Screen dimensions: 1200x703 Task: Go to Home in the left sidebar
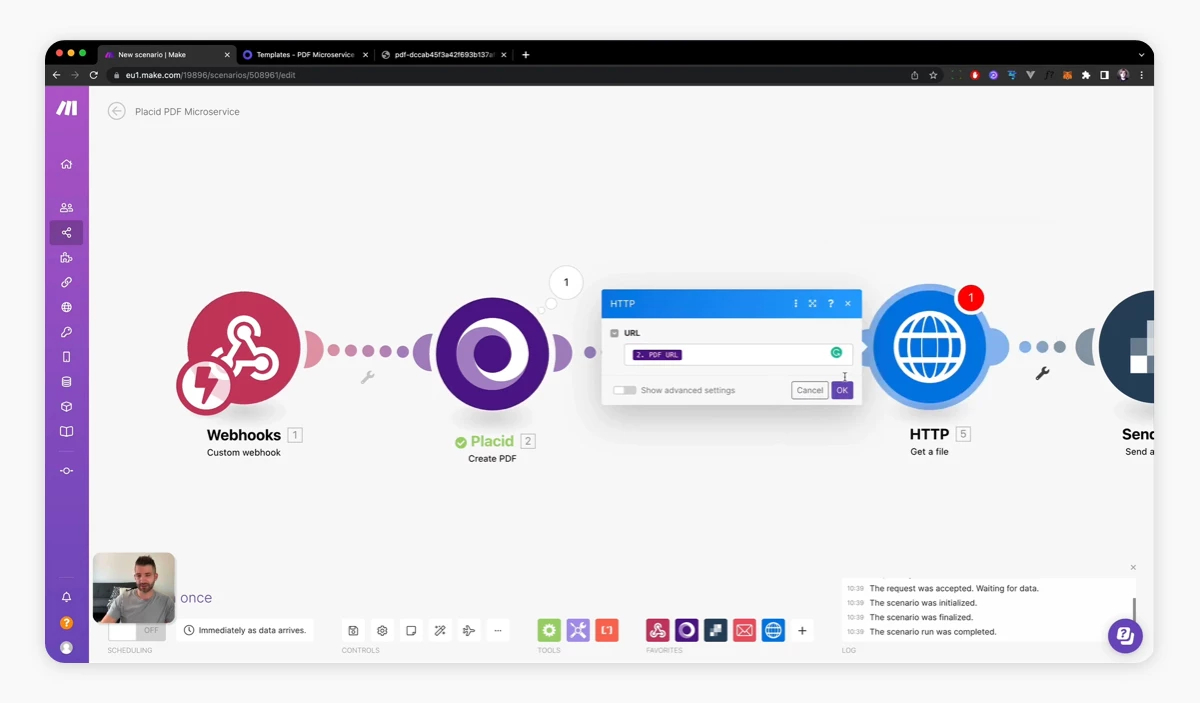[66, 164]
